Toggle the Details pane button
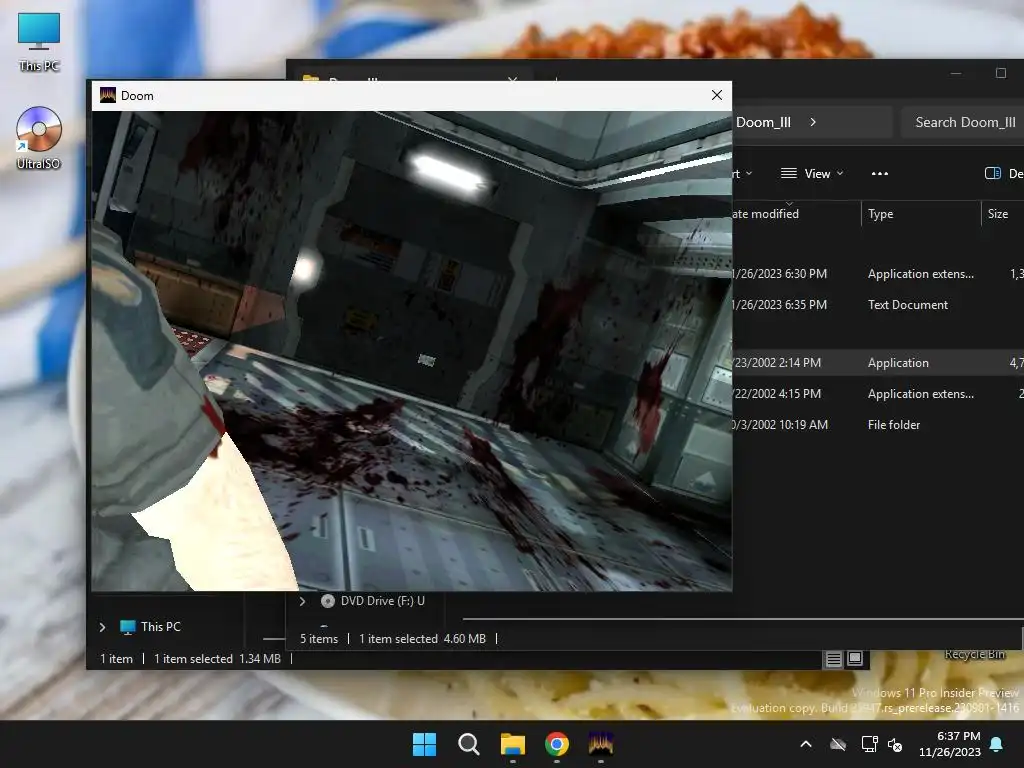 coord(1003,174)
